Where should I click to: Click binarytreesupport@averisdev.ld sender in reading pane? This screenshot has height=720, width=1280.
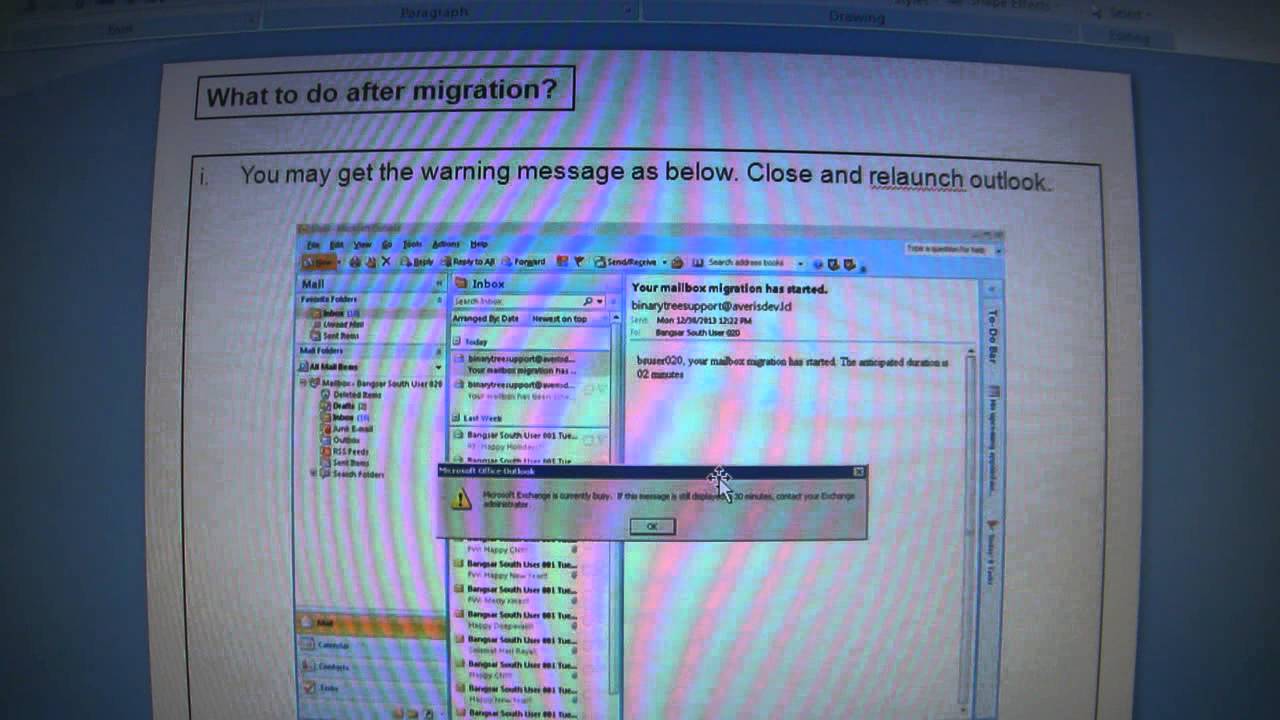[x=711, y=306]
